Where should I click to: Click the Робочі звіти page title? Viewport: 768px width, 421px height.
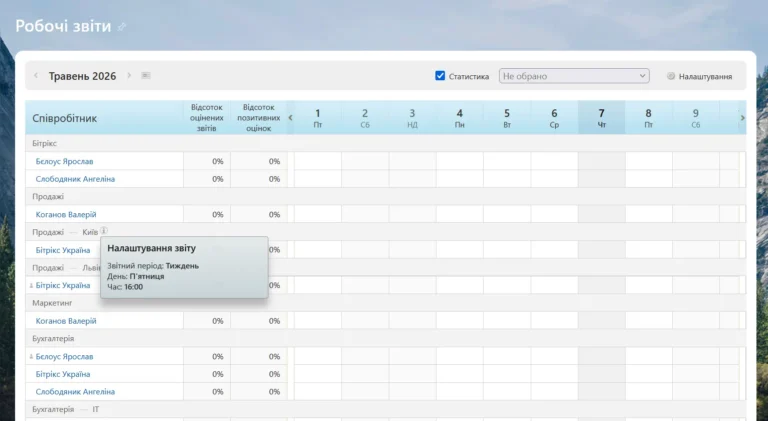click(x=63, y=26)
